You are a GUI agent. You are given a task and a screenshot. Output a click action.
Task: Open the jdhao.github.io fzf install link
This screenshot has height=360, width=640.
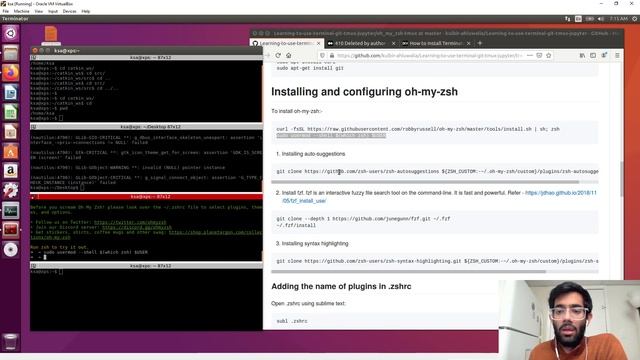pos(439,197)
